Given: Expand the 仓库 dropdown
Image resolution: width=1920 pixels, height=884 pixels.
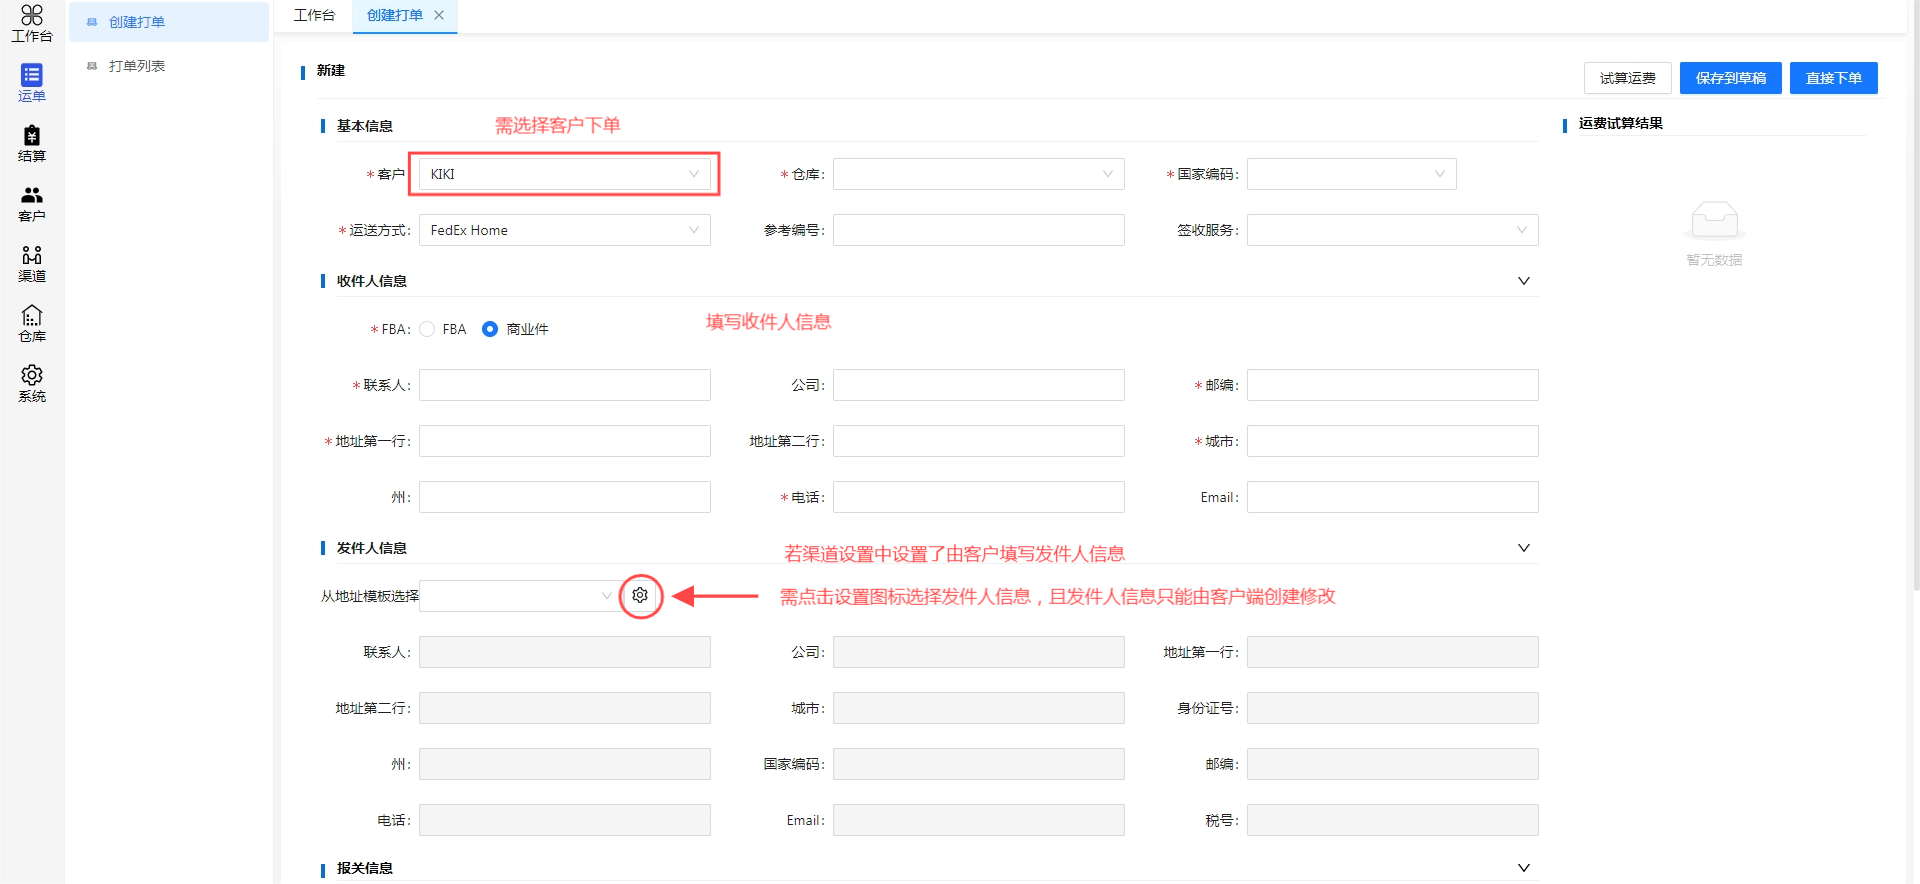Looking at the screenshot, I should [978, 174].
